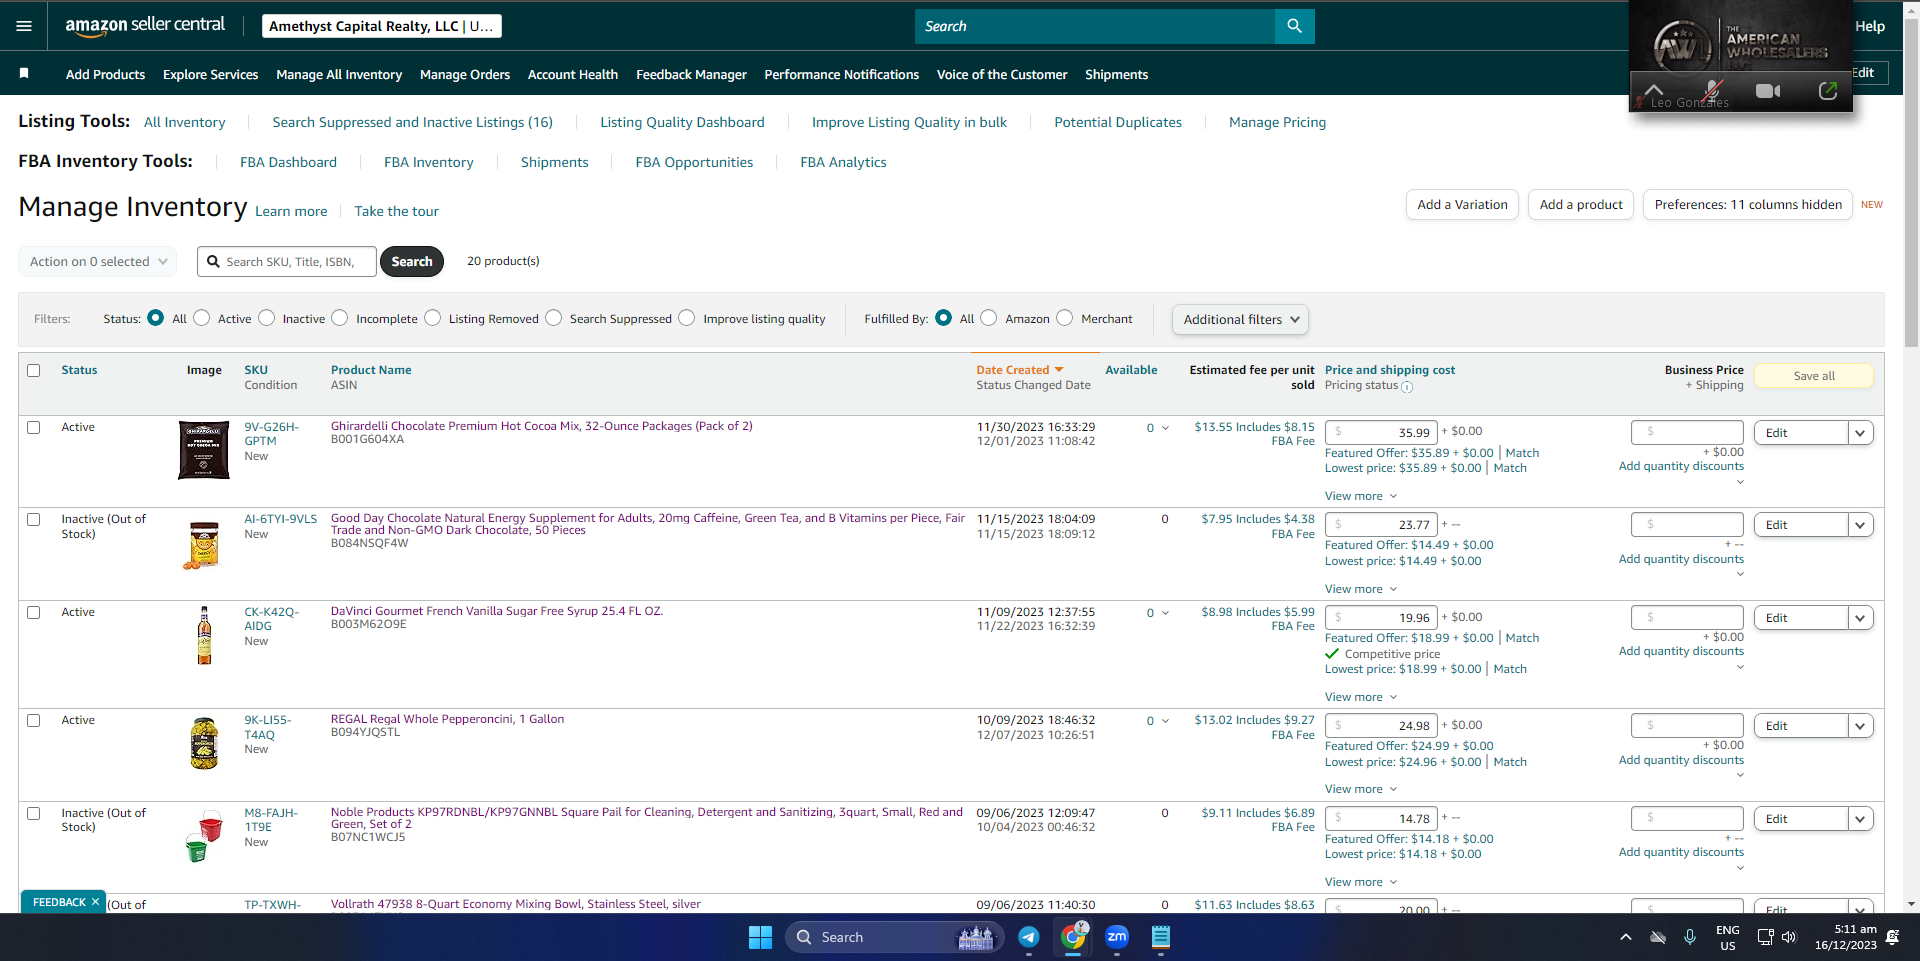Click the Zoom share screen icon
The image size is (1920, 961).
[1827, 91]
